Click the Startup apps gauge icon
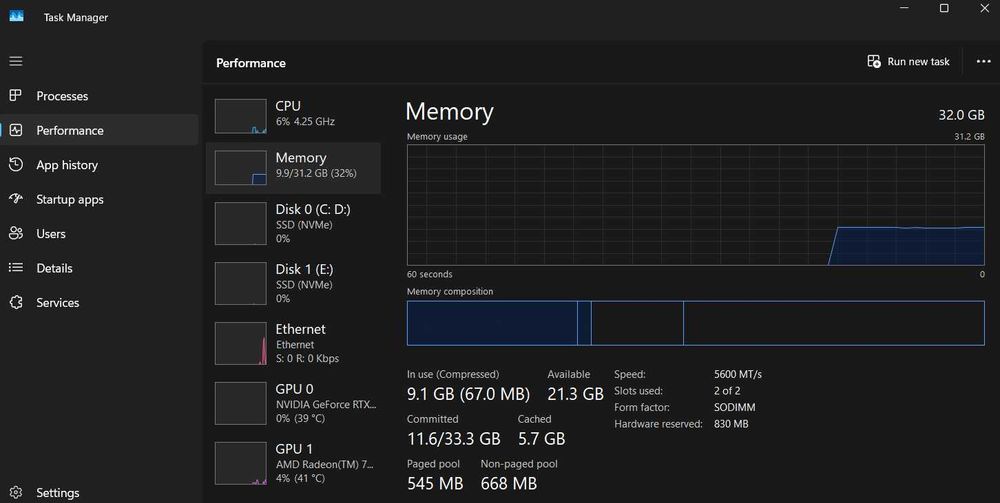This screenshot has width=1000, height=503. pos(15,199)
